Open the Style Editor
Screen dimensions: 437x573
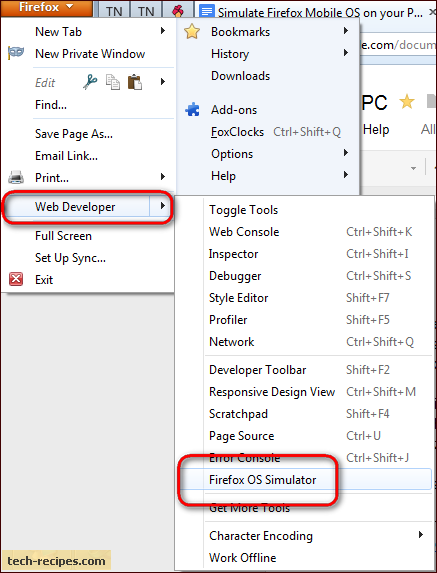pyautogui.click(x=304, y=297)
